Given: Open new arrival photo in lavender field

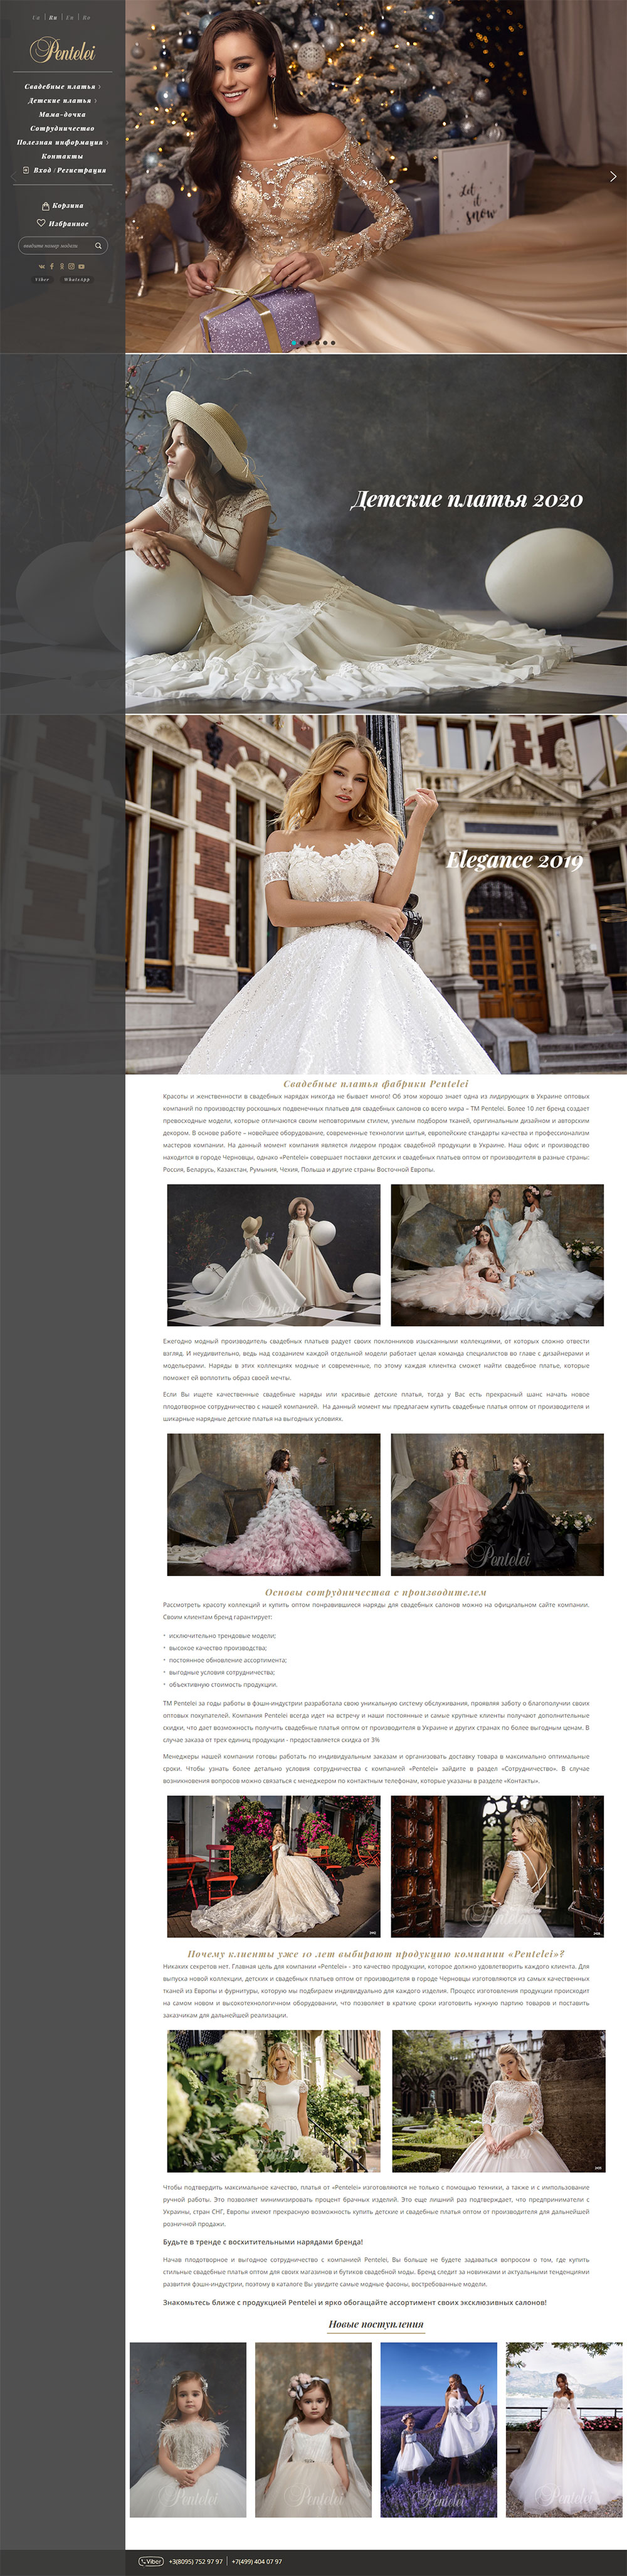Looking at the screenshot, I should tap(439, 2430).
